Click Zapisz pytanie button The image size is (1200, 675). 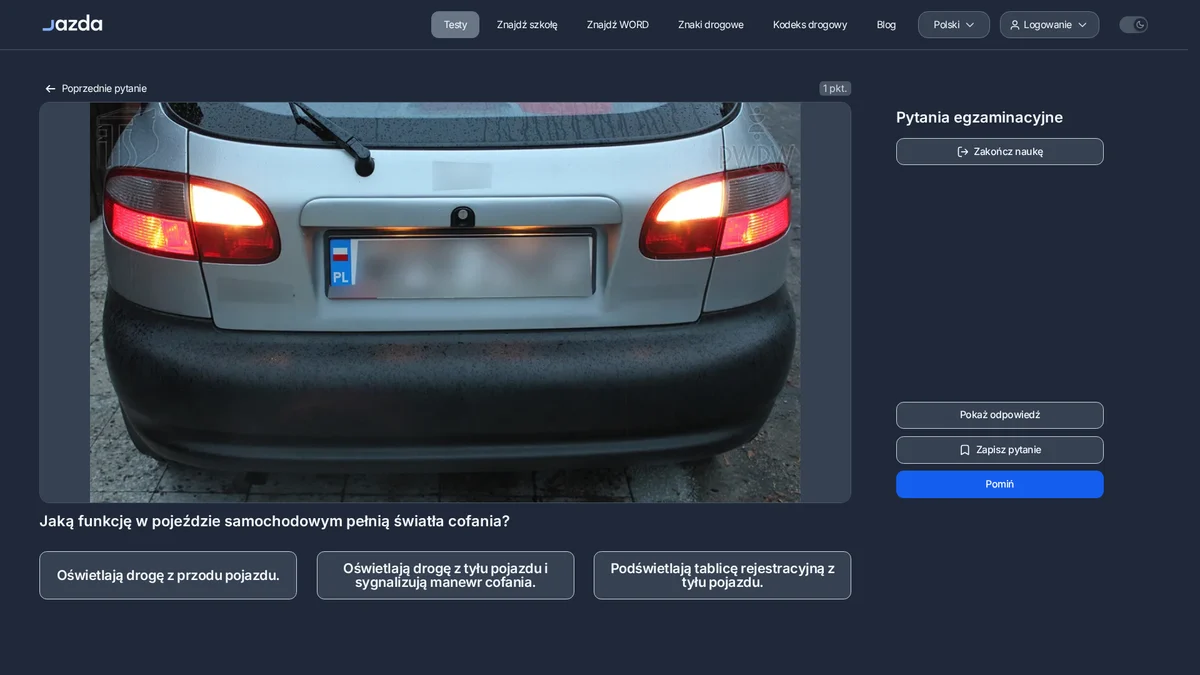pos(1000,450)
